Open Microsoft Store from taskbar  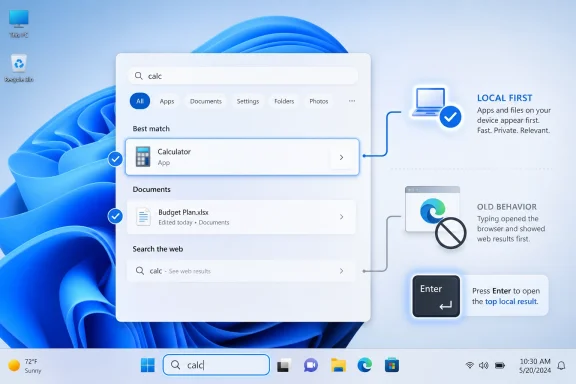[x=392, y=365]
